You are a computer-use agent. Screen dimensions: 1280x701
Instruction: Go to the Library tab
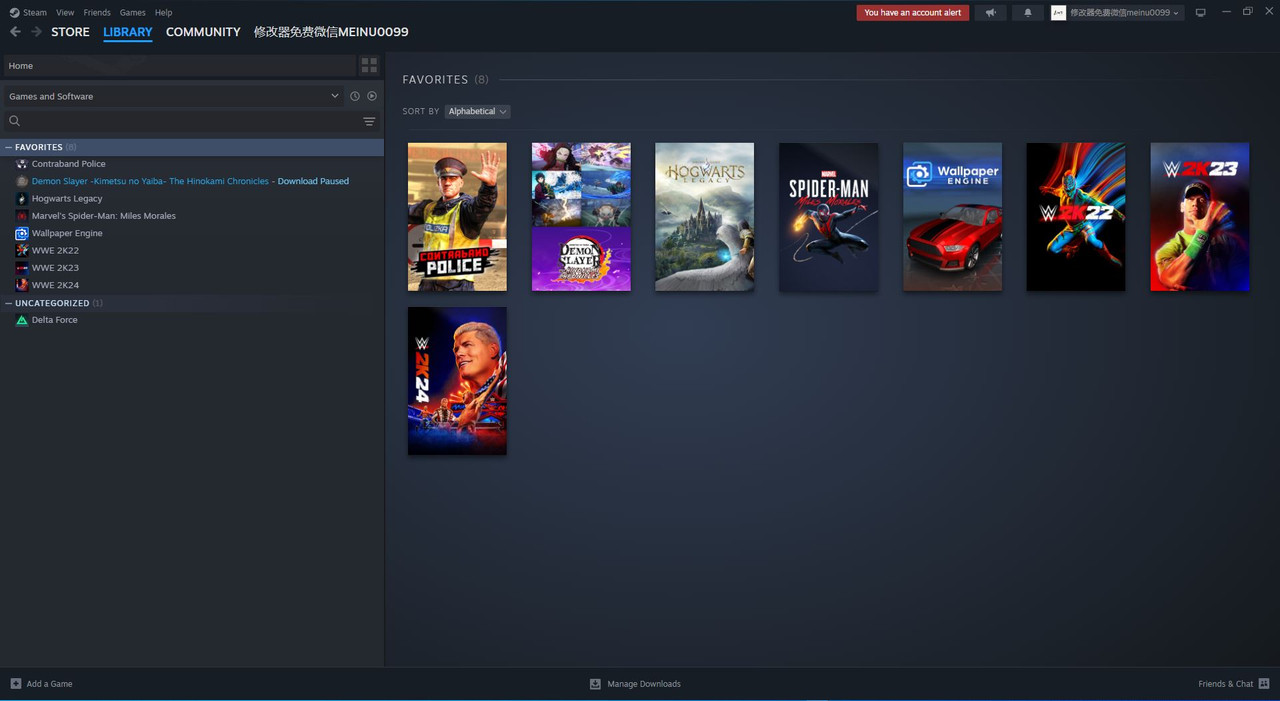128,32
